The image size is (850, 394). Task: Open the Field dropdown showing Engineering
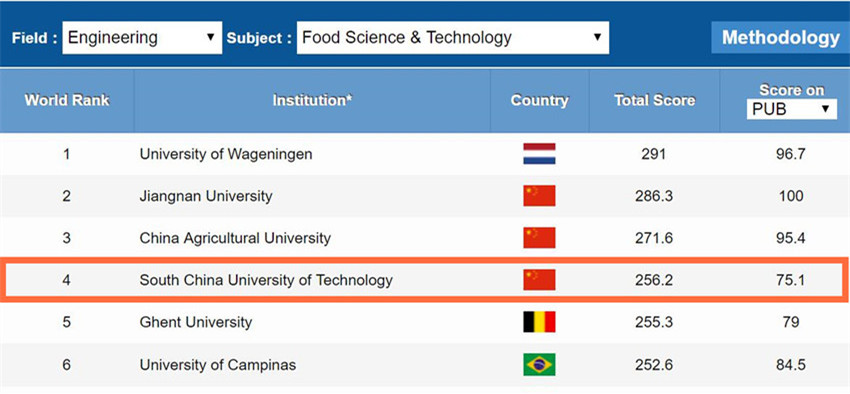click(x=142, y=37)
